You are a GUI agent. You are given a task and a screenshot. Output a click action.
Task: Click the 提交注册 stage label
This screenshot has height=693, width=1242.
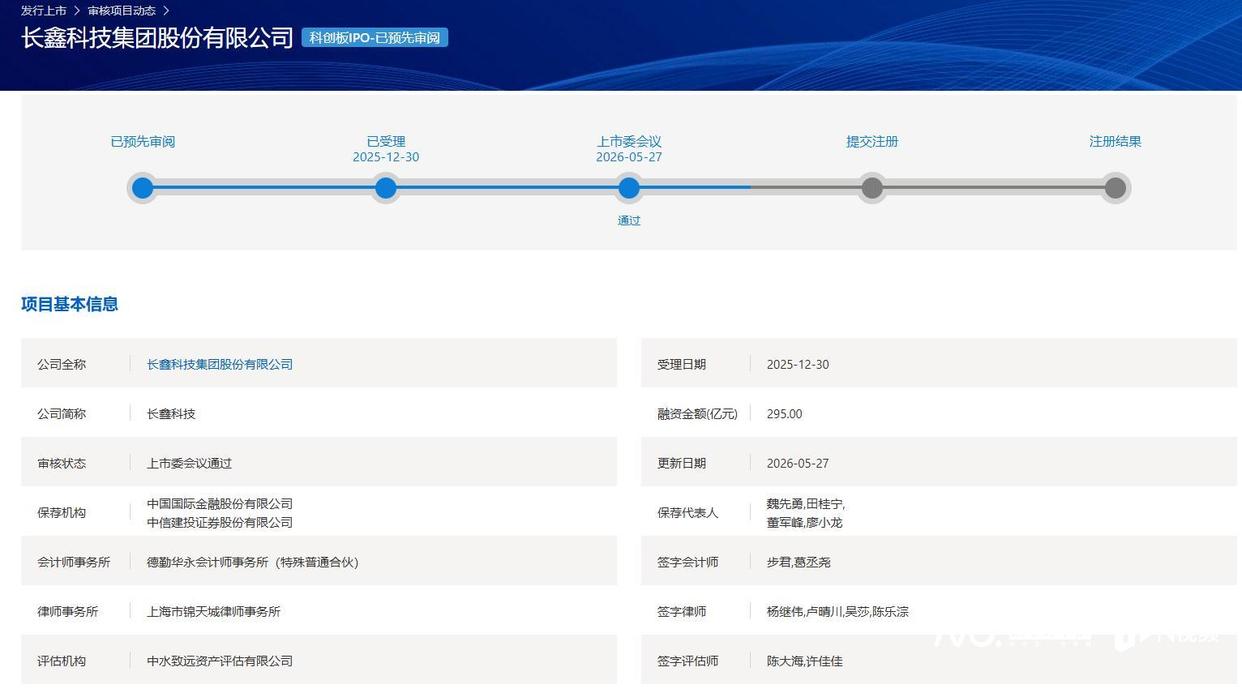pos(872,142)
